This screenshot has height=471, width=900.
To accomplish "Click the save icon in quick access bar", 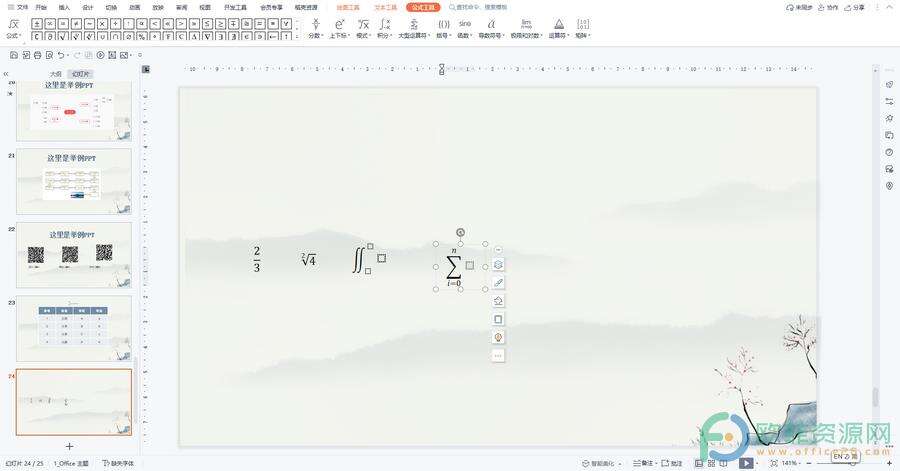I will coord(14,55).
